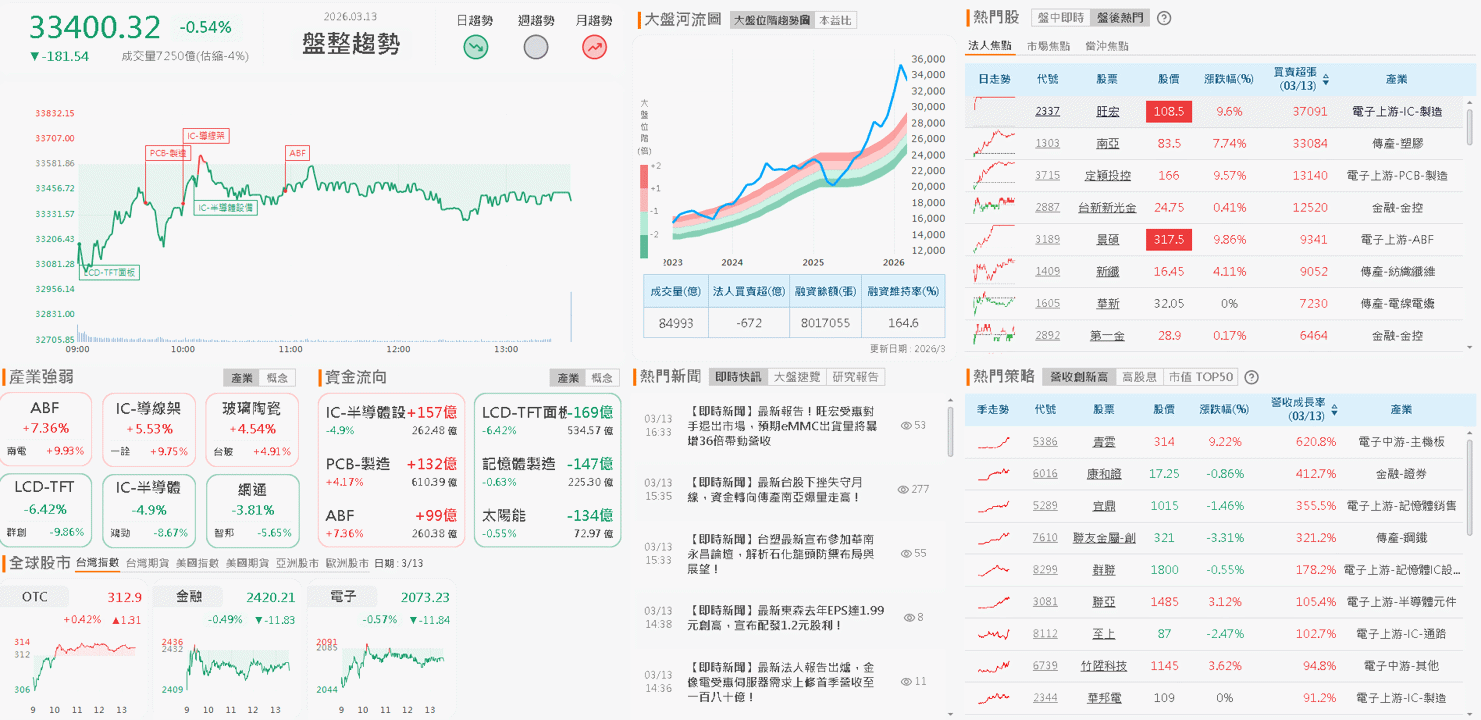The width and height of the screenshot is (1481, 720).
Task: Select 營收創新高 strategy toggle
Action: pos(1078,377)
